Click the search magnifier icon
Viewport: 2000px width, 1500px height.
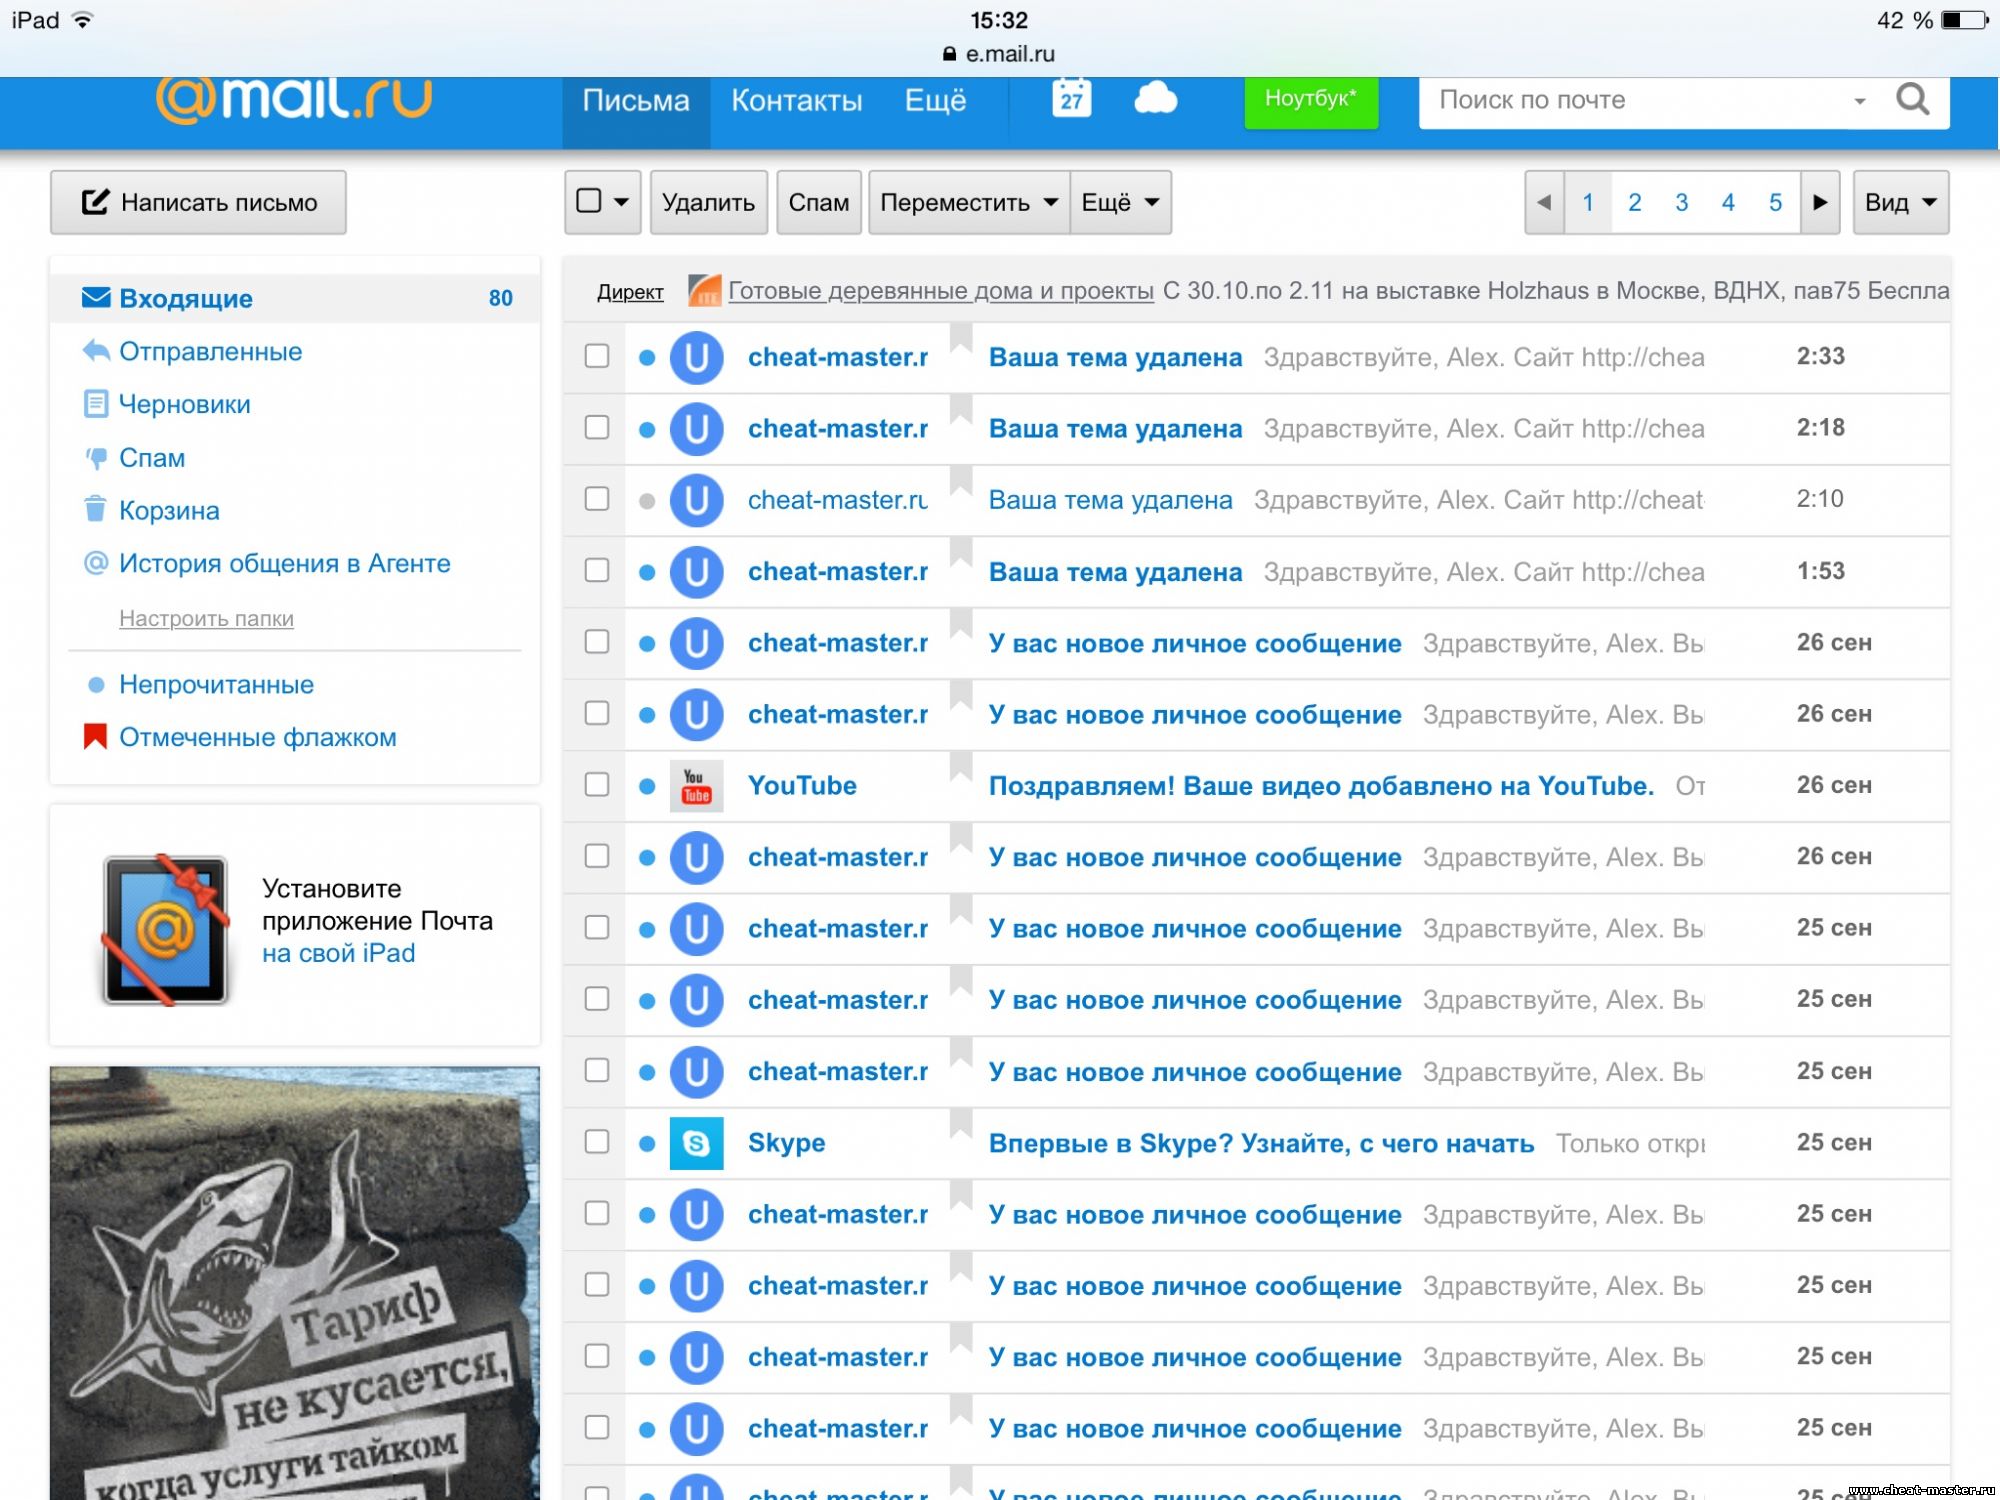pyautogui.click(x=1912, y=99)
